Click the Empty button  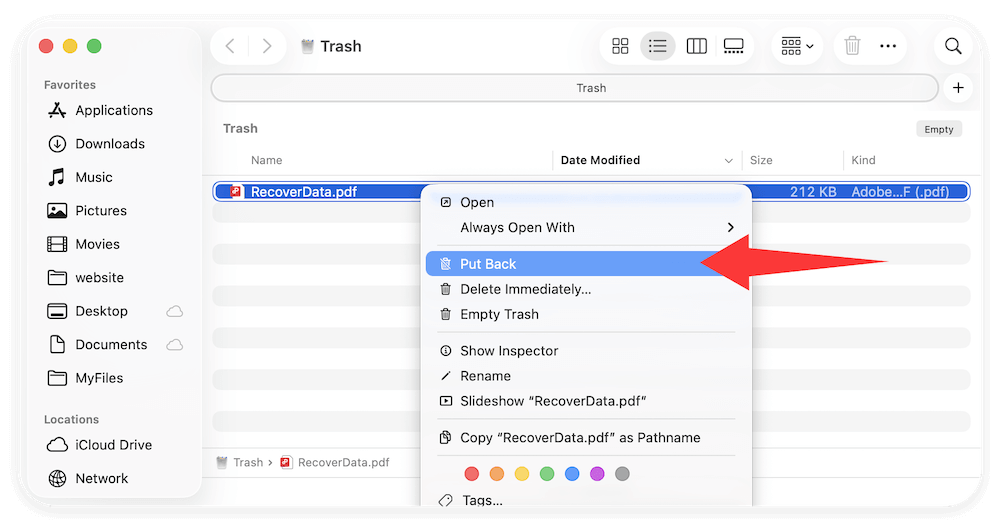pos(939,129)
